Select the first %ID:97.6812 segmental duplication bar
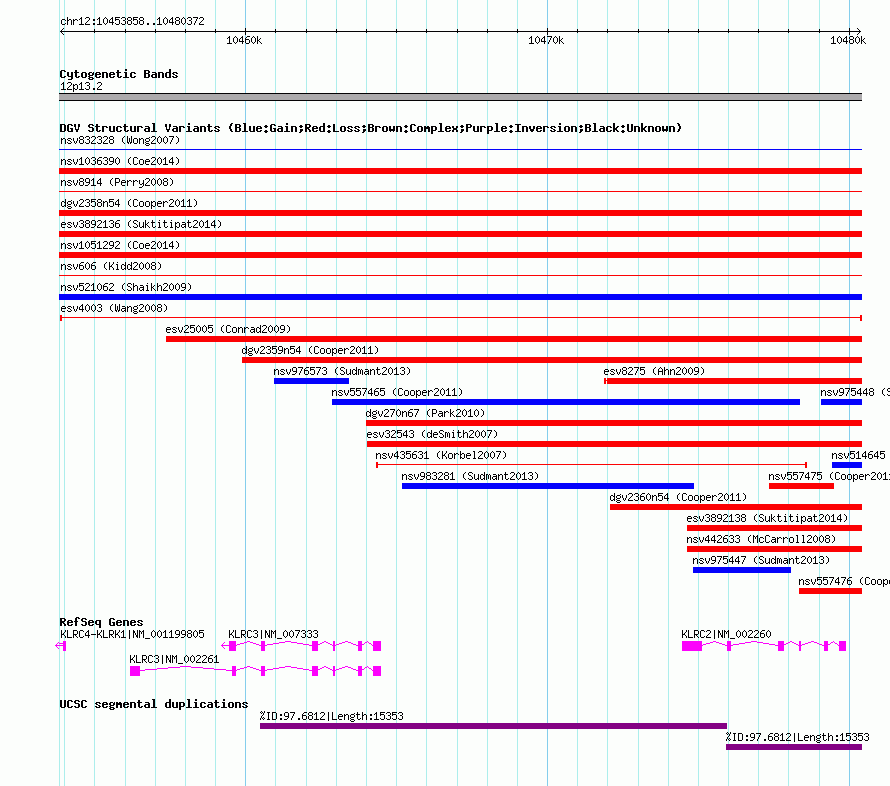The height and width of the screenshot is (786, 890). pos(493,726)
